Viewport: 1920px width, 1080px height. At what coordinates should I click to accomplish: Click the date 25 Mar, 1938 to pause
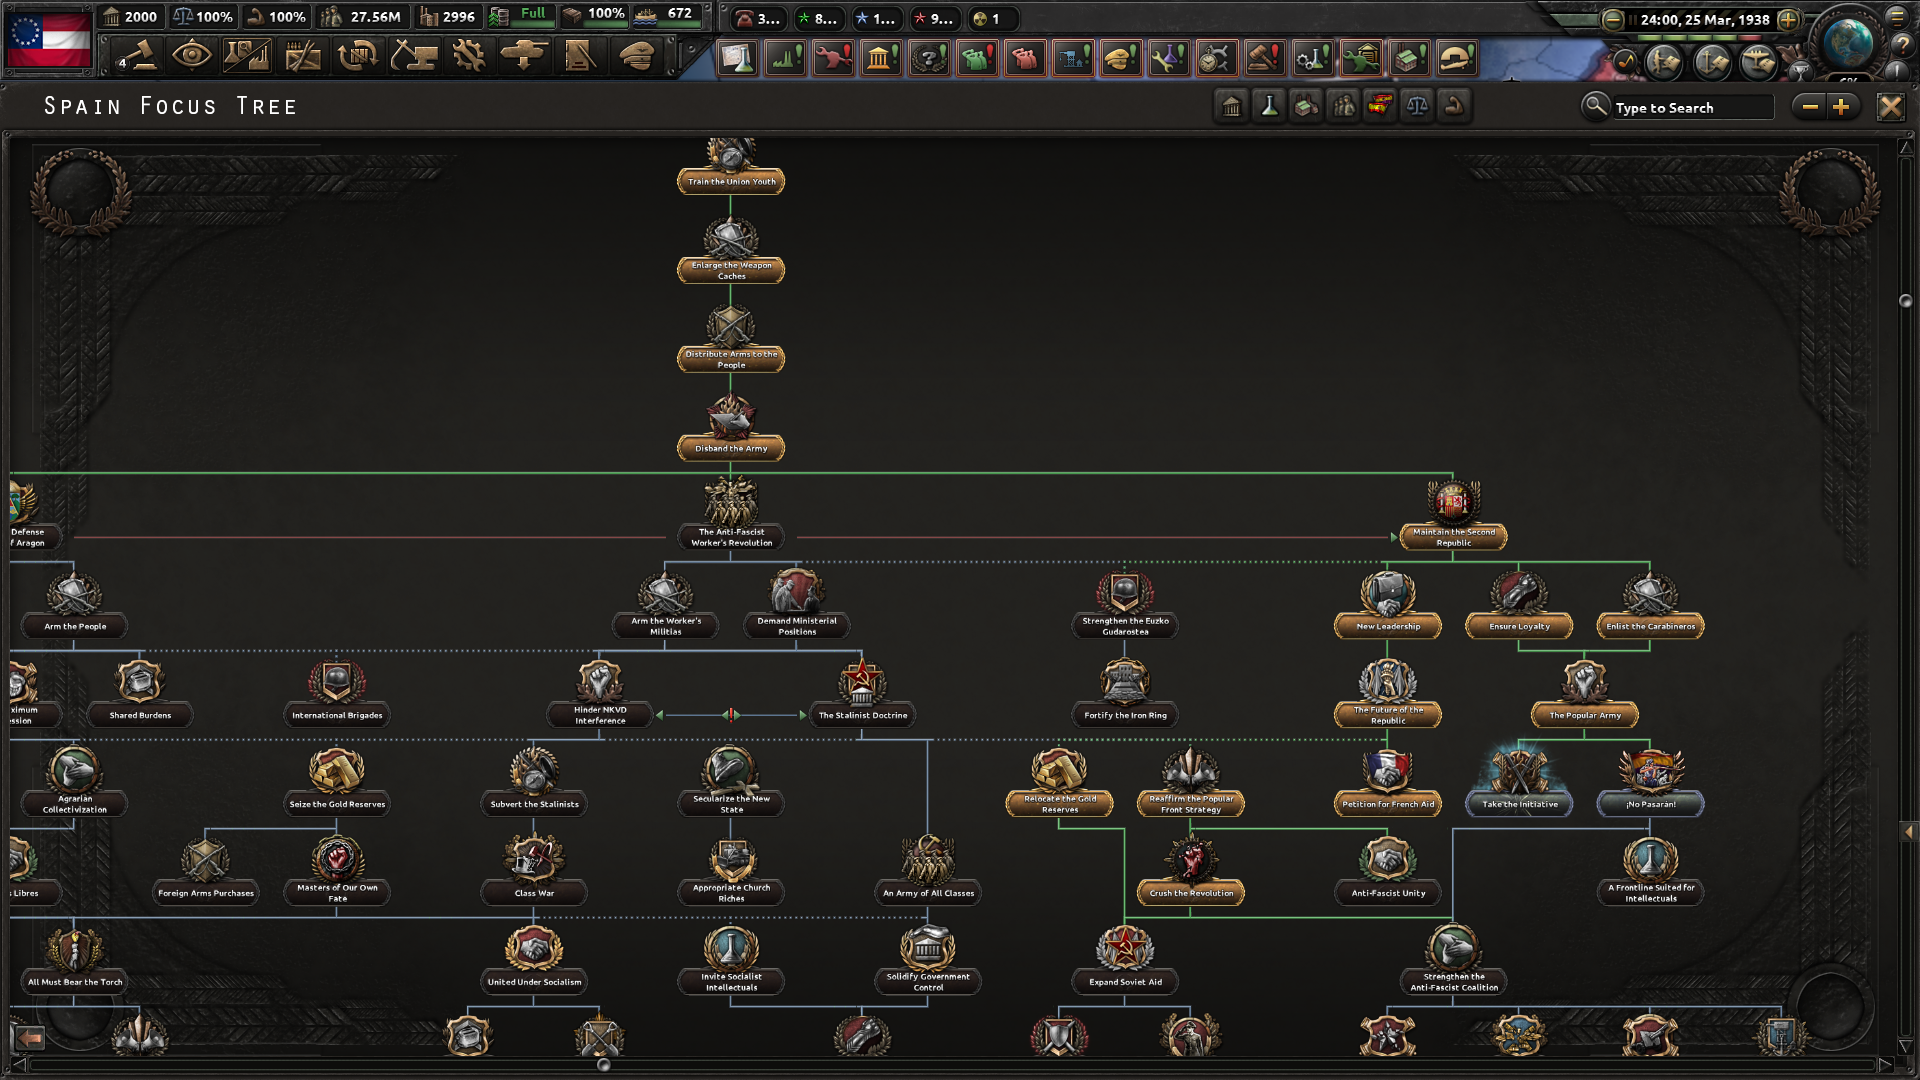(1704, 19)
